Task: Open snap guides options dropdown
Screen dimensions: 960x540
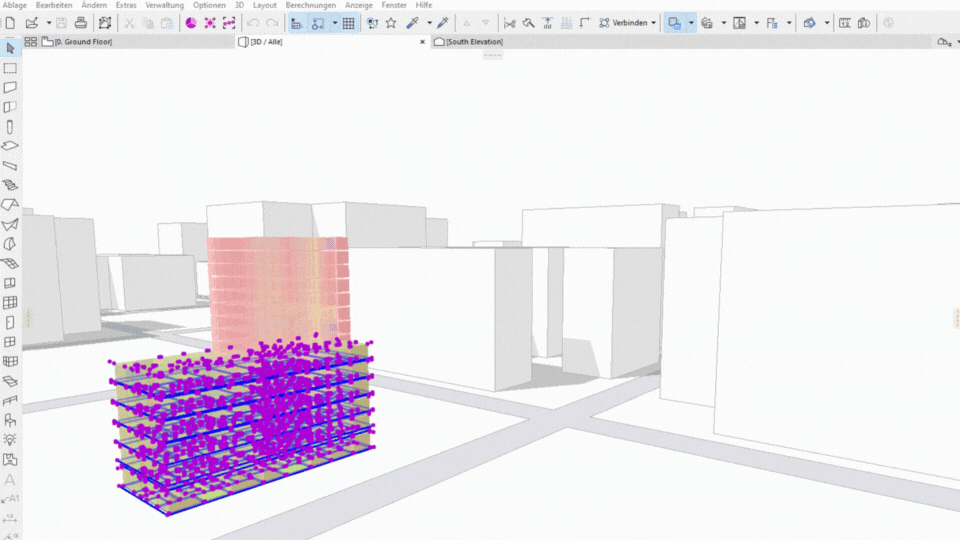Action: pos(335,23)
